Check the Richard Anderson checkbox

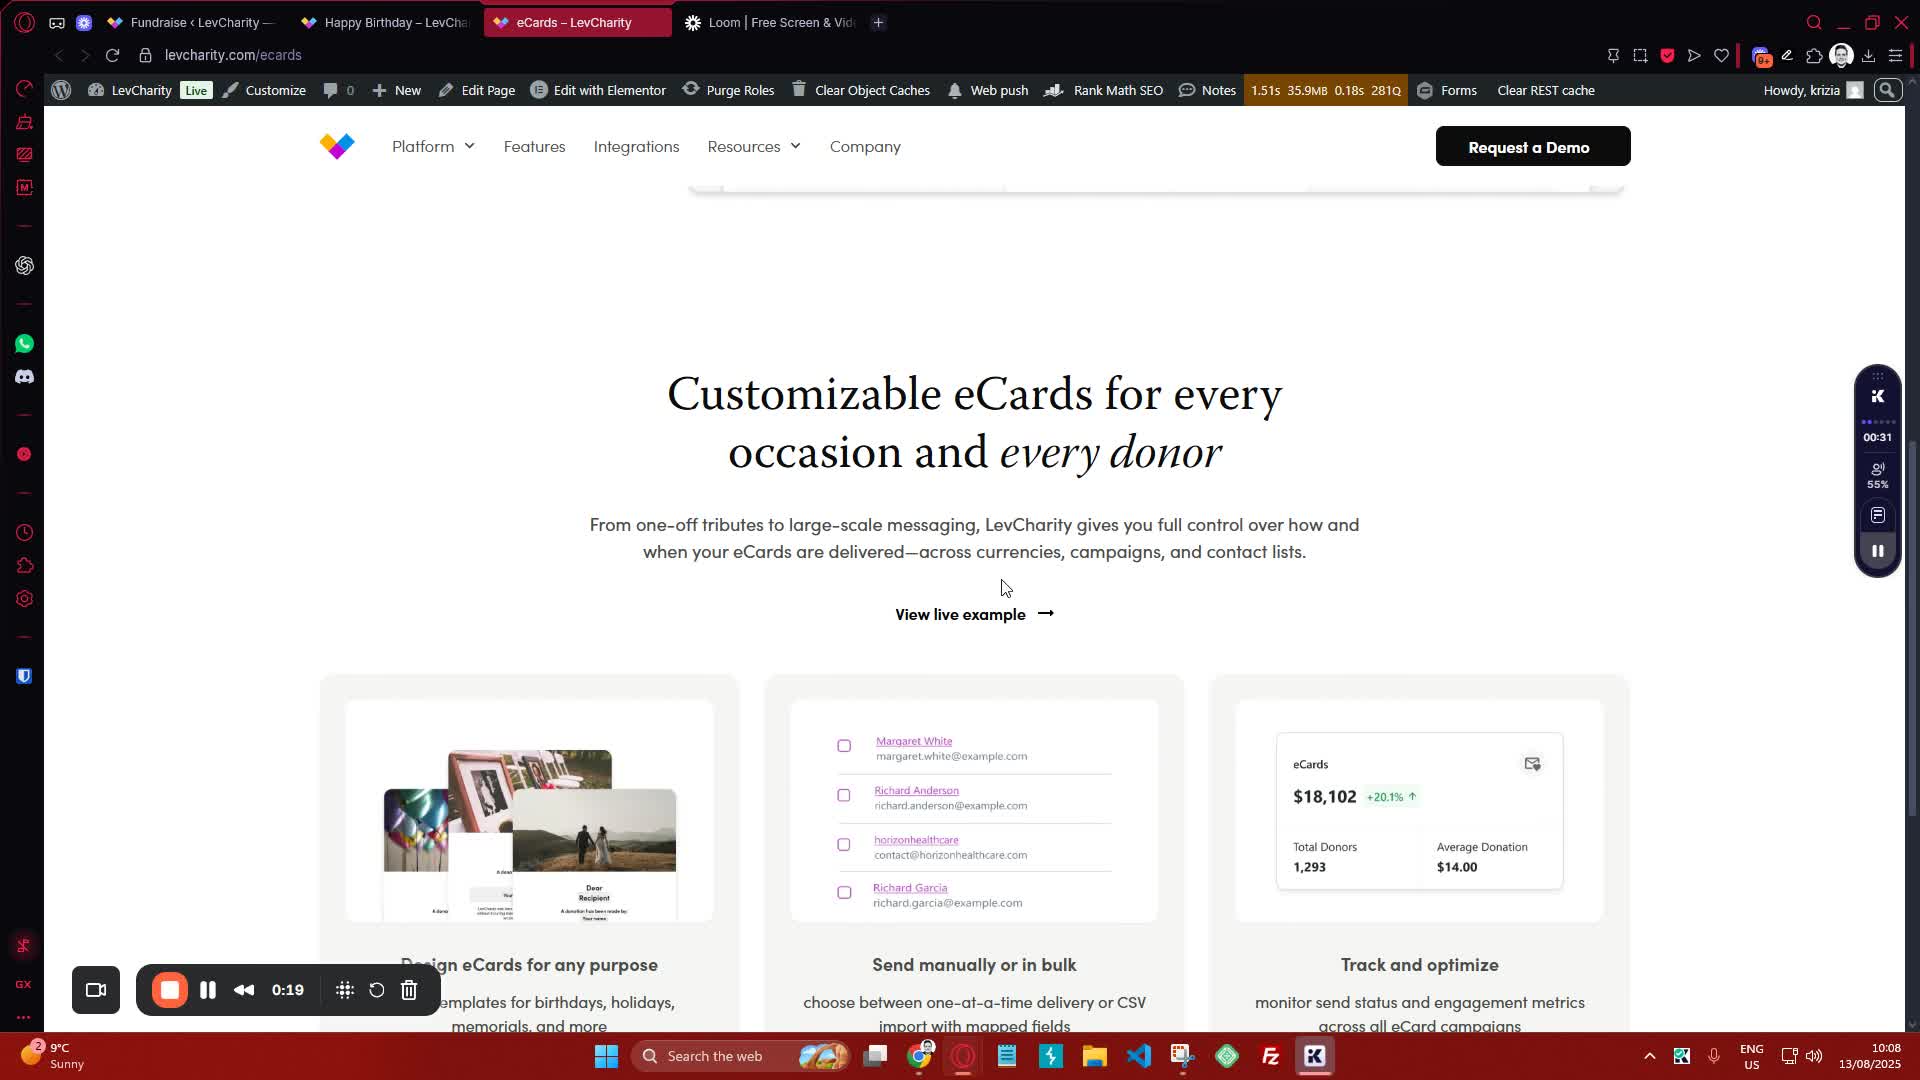point(844,796)
